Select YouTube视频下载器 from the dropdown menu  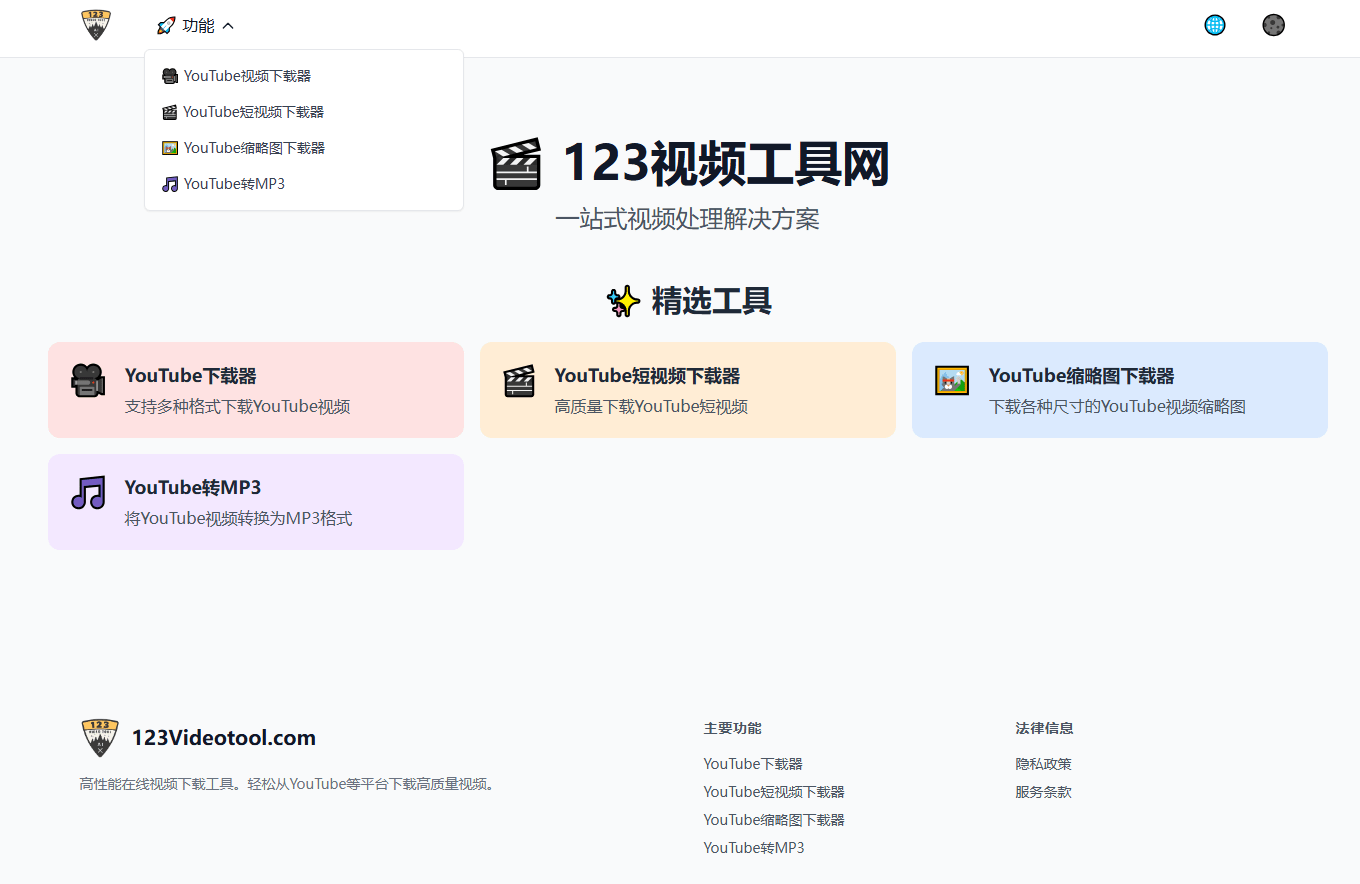tap(246, 75)
